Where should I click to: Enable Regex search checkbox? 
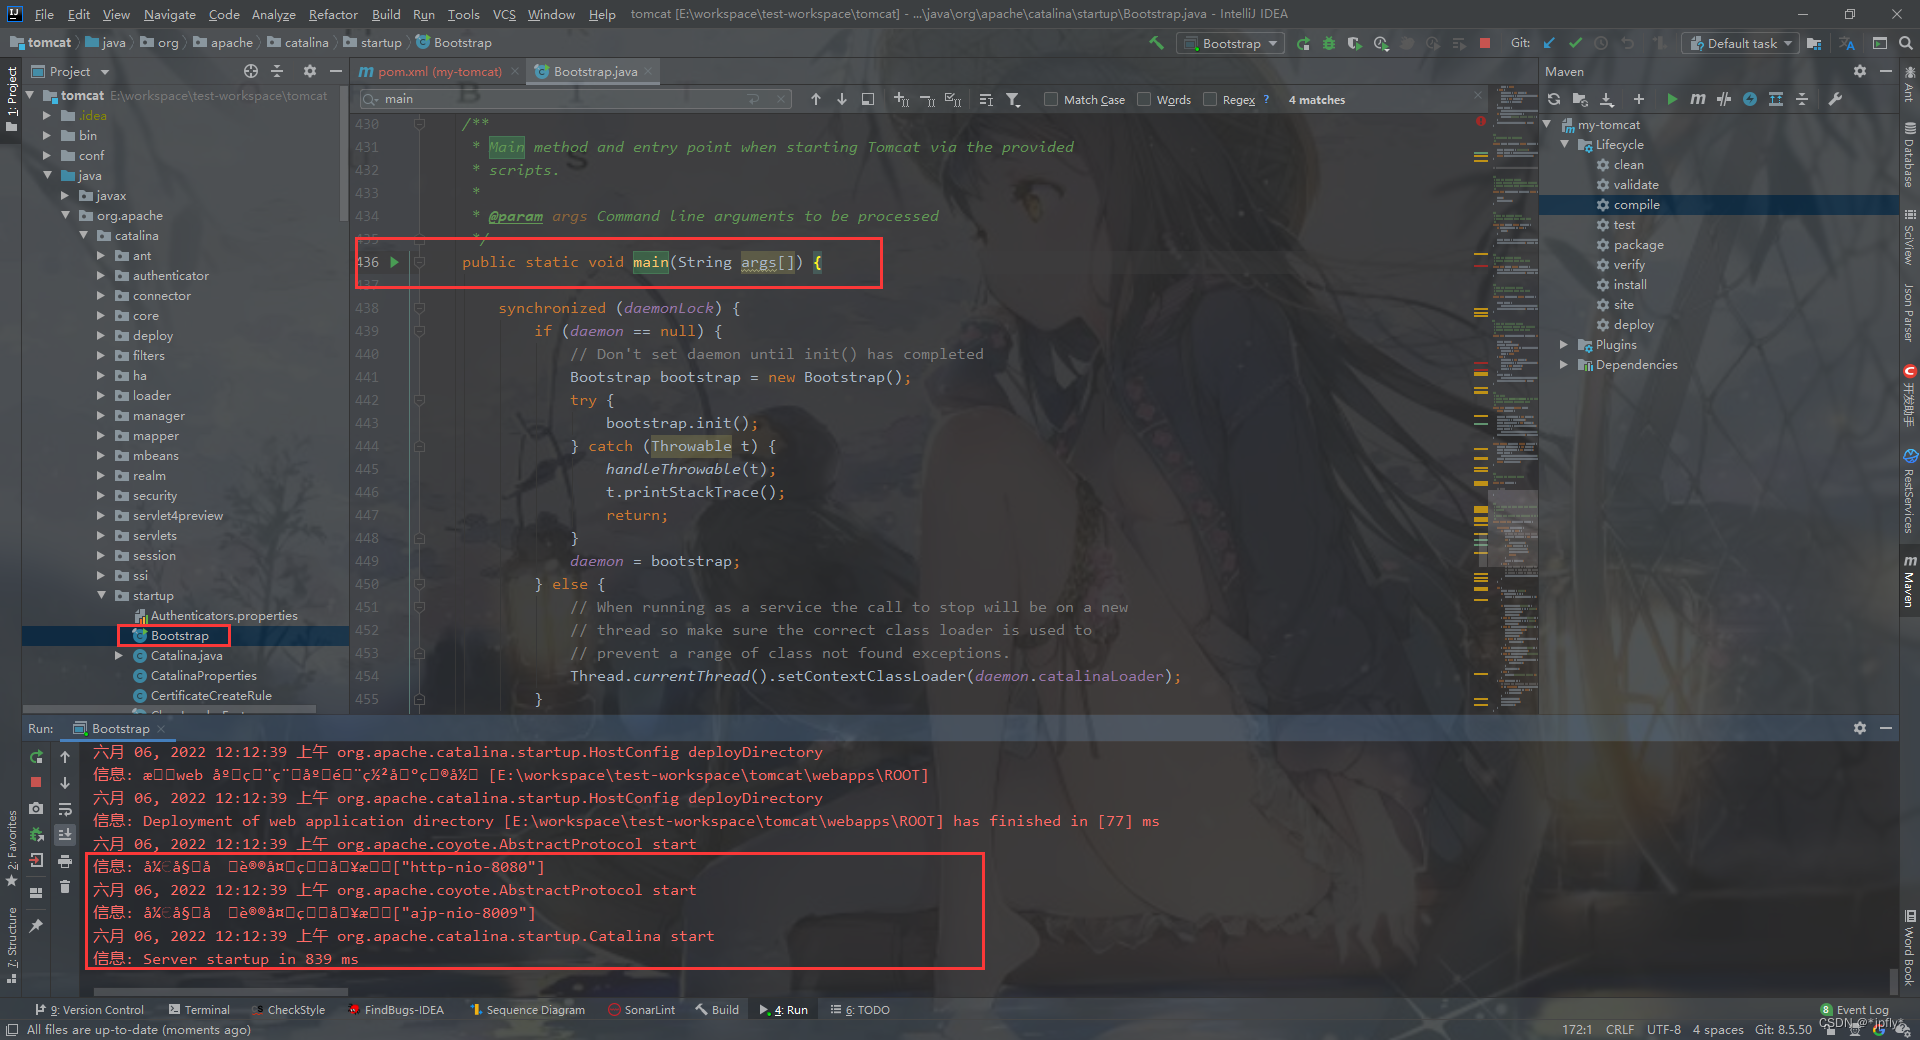[x=1210, y=99]
